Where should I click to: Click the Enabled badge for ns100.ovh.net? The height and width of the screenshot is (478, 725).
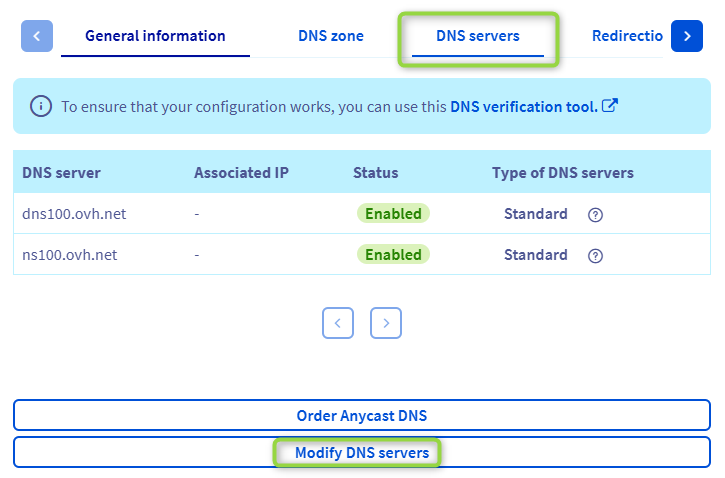[x=393, y=254]
